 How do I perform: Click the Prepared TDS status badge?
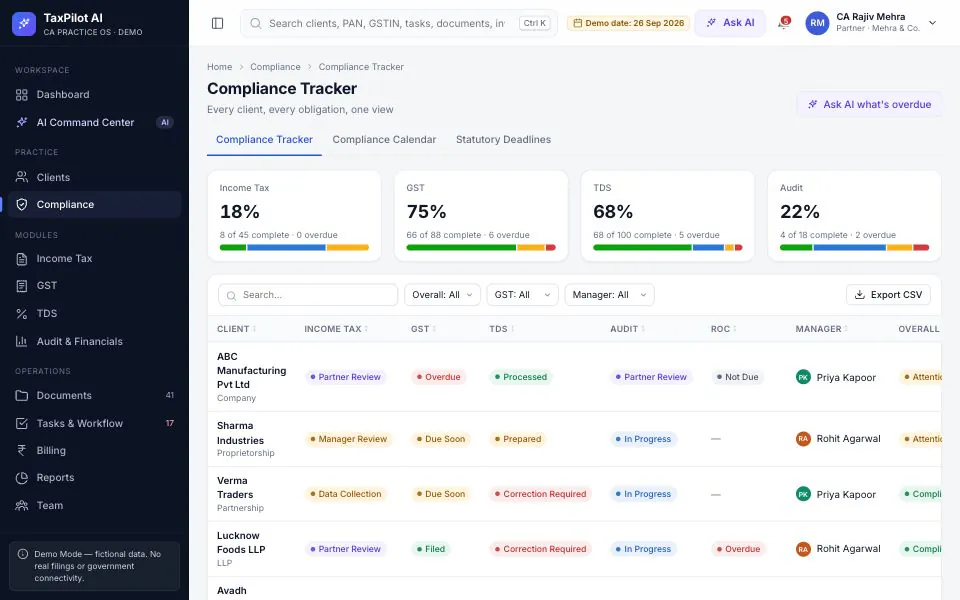click(518, 439)
